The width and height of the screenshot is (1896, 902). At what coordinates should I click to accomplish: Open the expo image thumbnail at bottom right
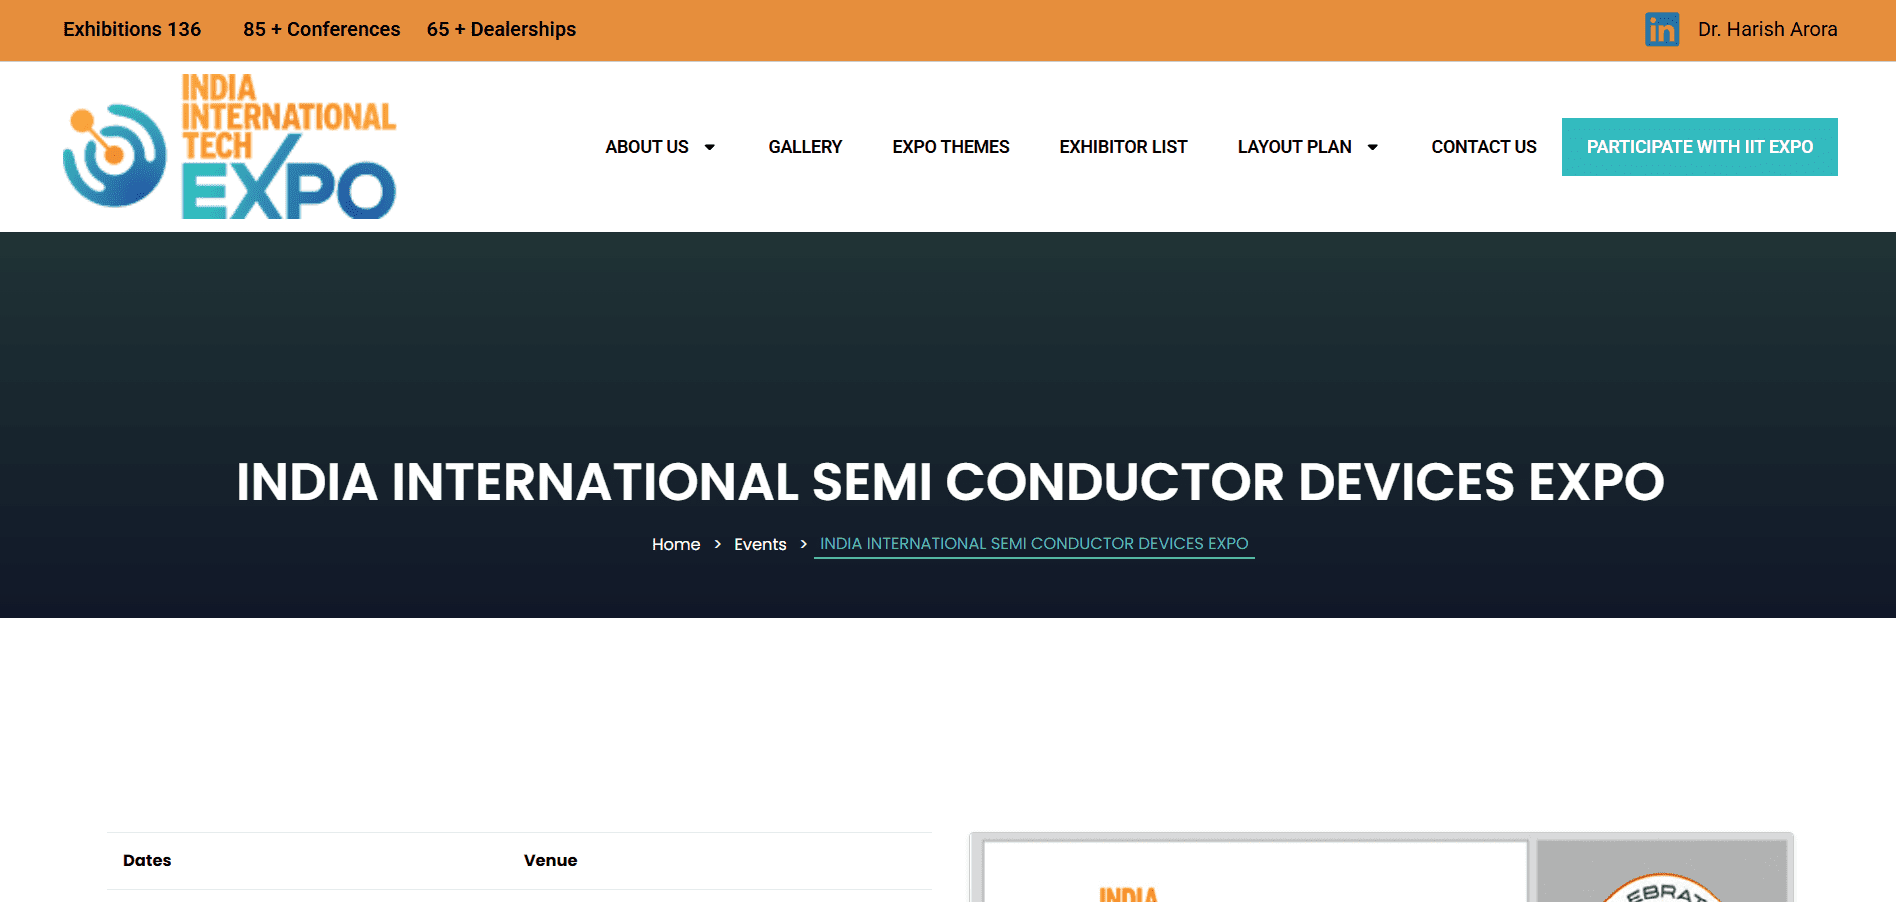tap(1380, 870)
